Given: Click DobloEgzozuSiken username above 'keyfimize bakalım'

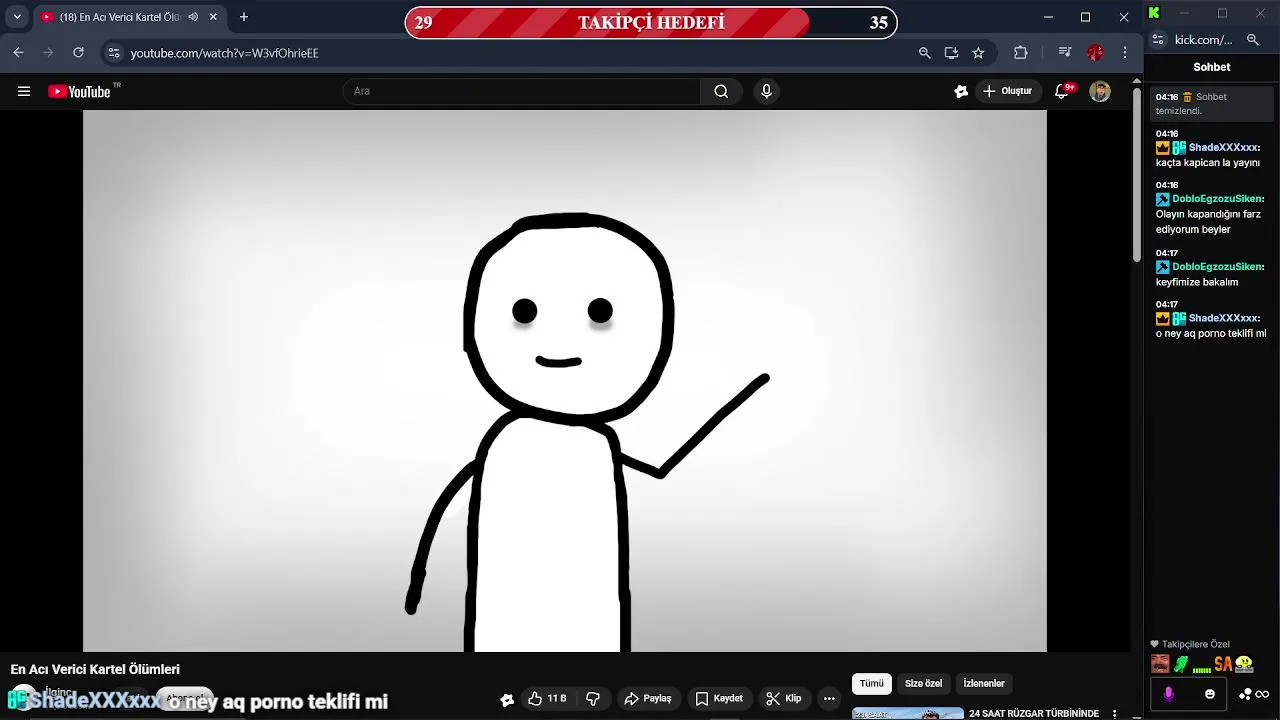Looking at the screenshot, I should click(x=1218, y=267).
